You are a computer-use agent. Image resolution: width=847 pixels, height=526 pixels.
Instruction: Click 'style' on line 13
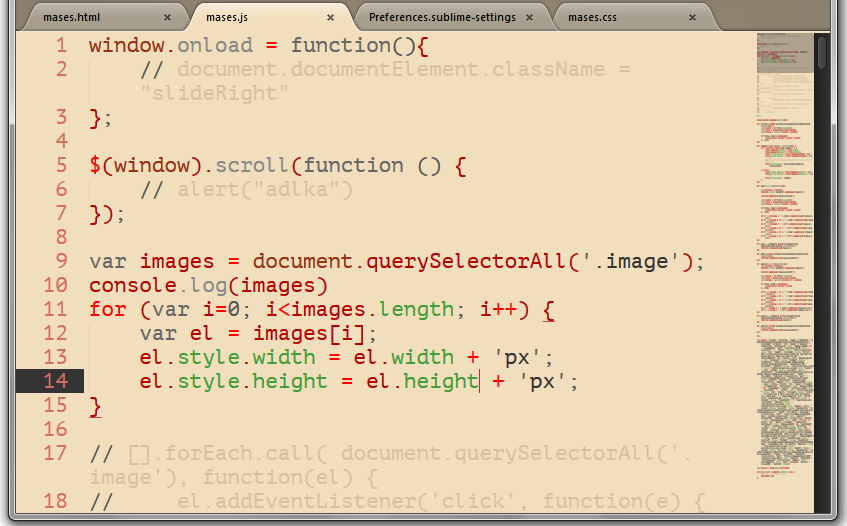(x=209, y=358)
